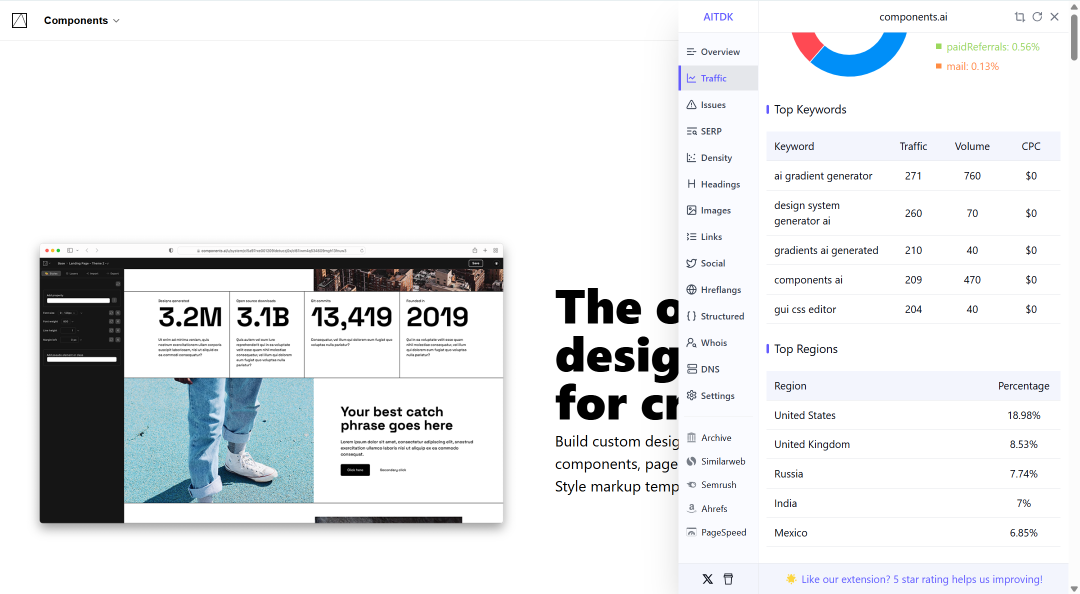Click the Hreflangs globe icon
Screen dimensions: 1080x594
click(x=692, y=289)
